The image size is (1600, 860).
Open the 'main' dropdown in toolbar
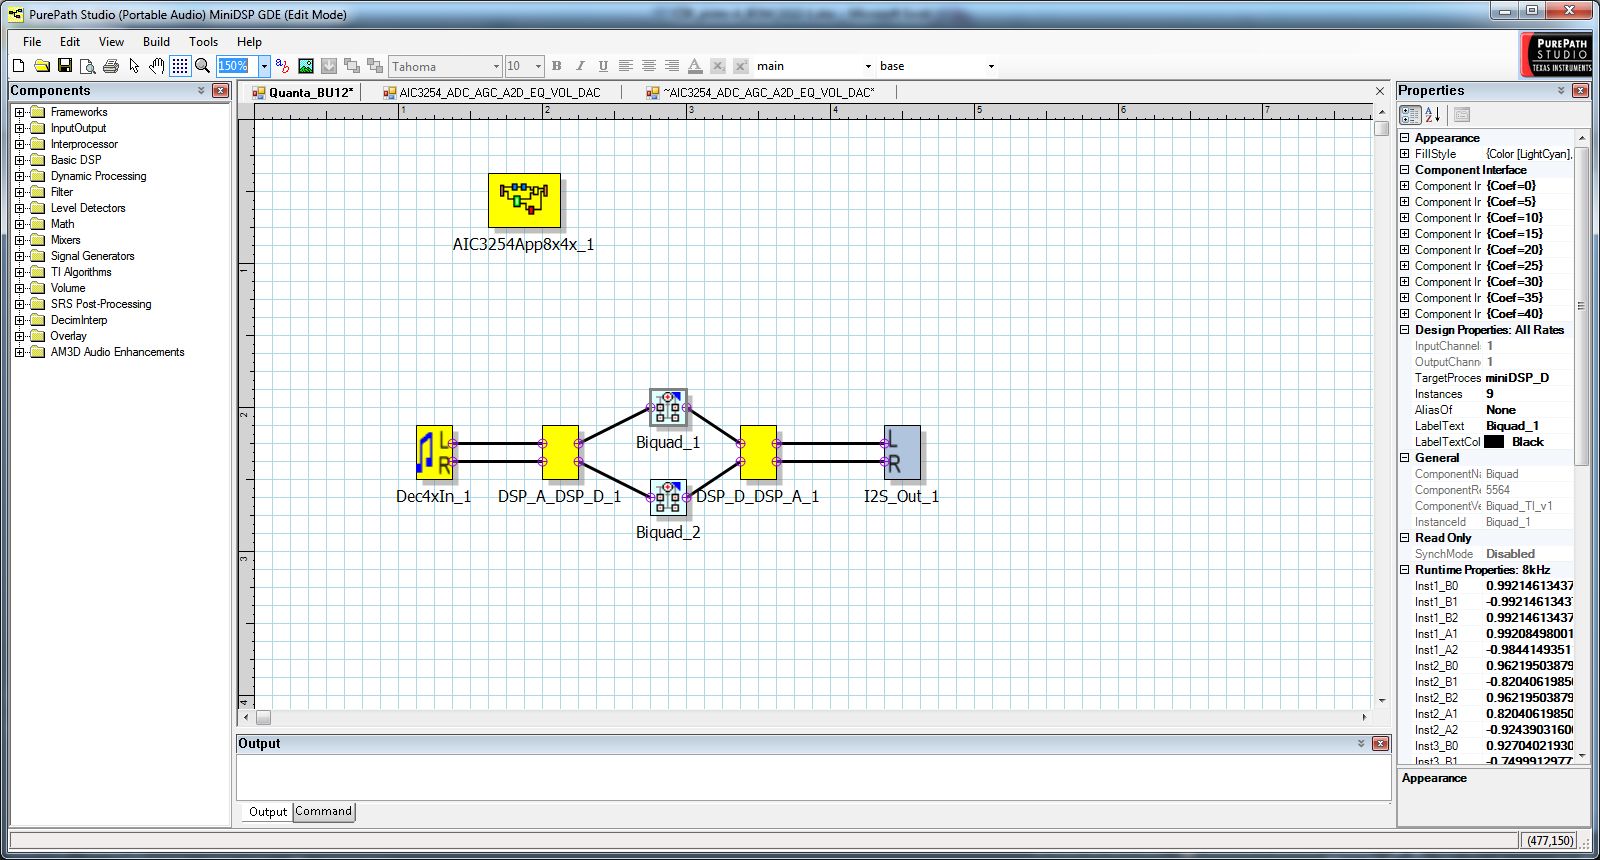coord(868,66)
